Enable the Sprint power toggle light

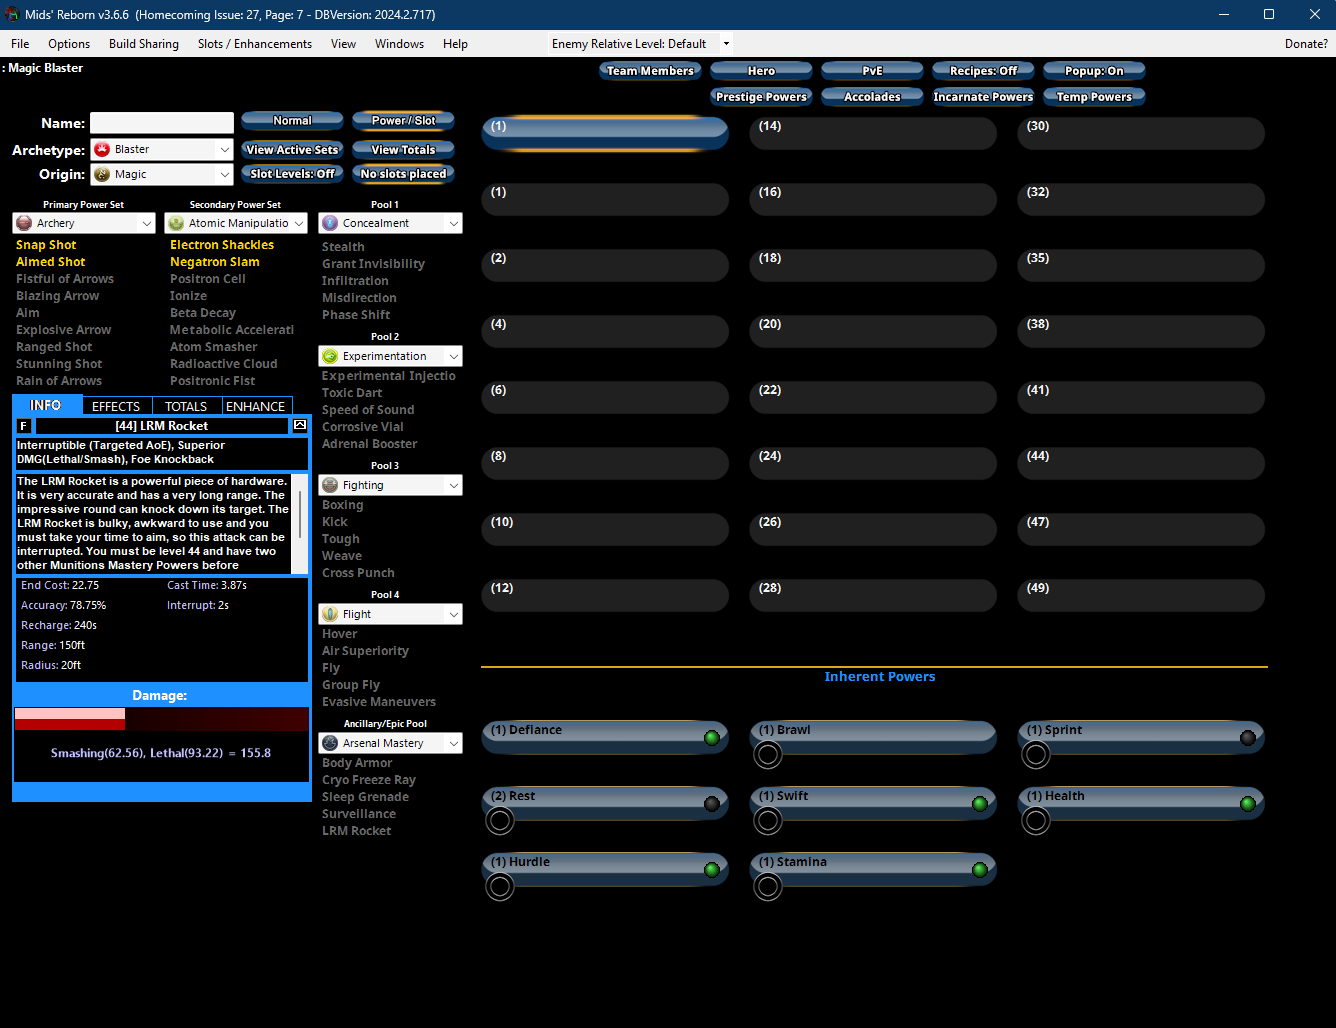(1248, 738)
